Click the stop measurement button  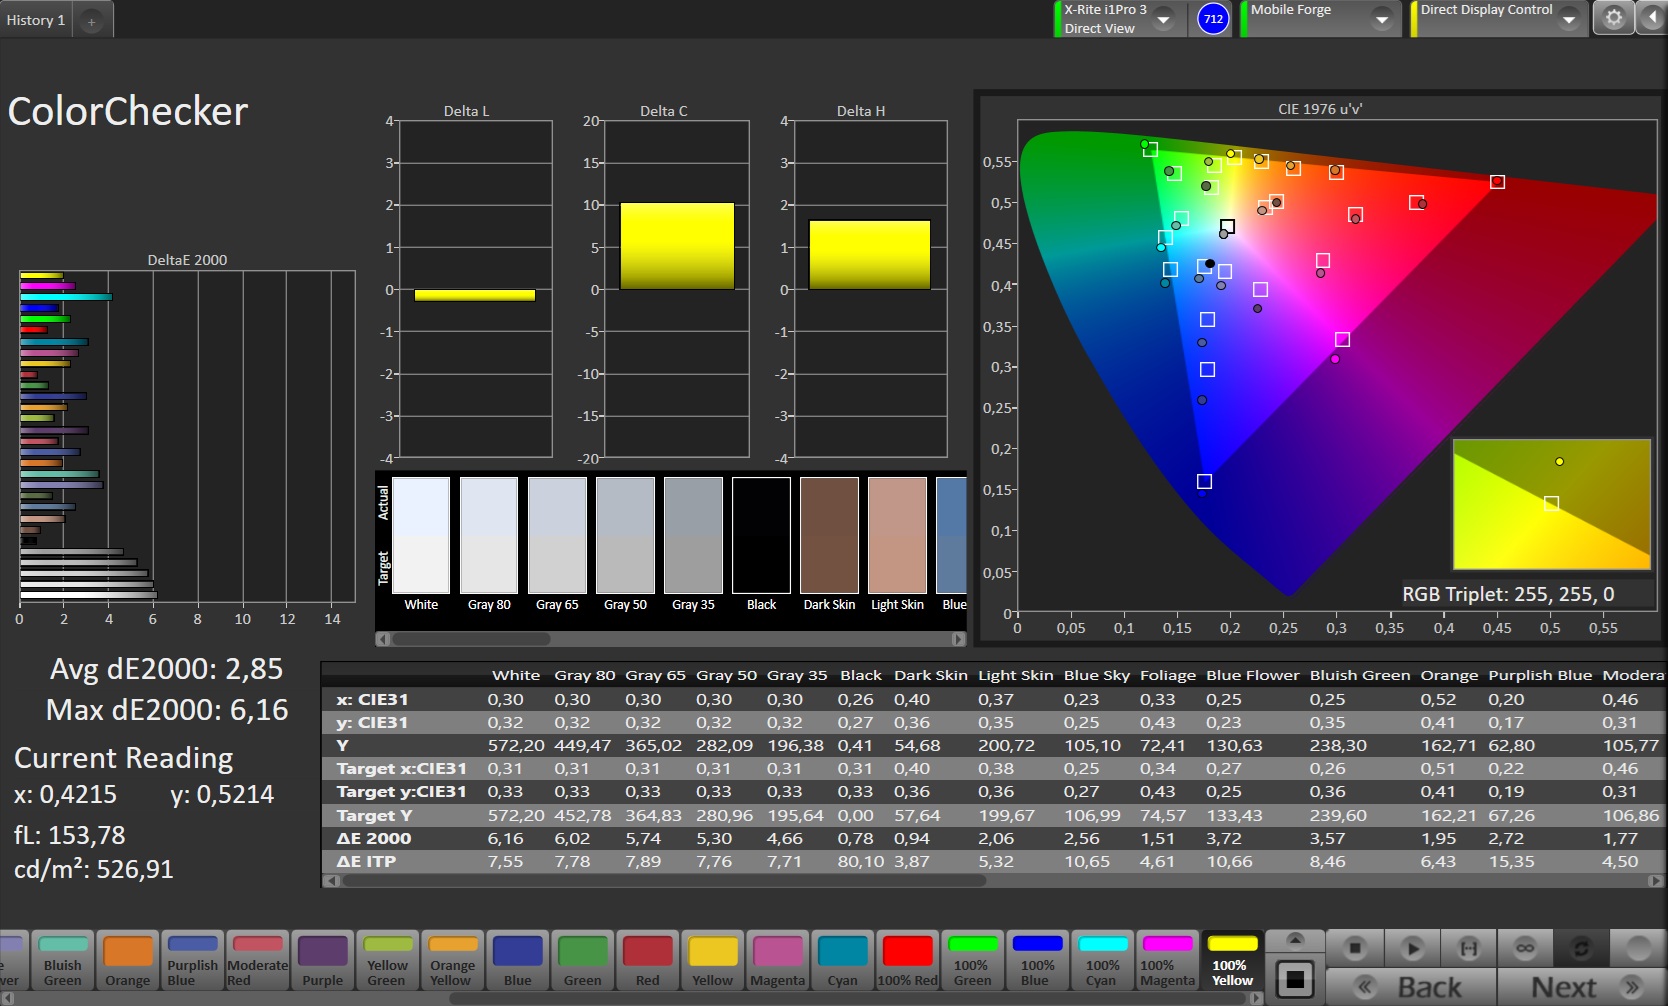point(1355,948)
